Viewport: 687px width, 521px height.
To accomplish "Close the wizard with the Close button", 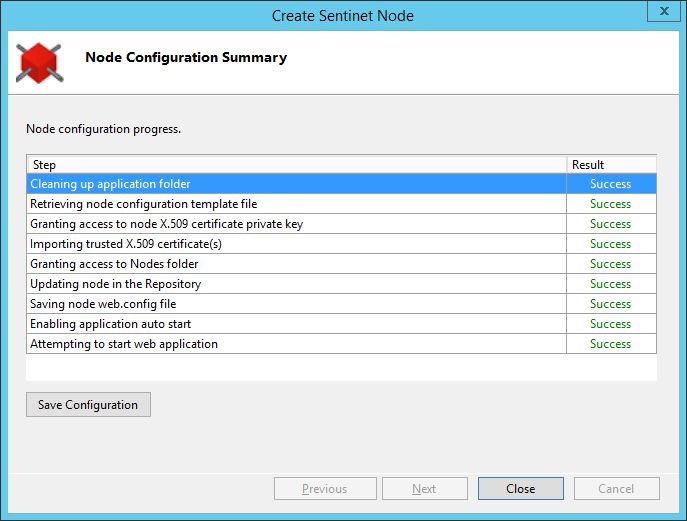I will pyautogui.click(x=521, y=488).
